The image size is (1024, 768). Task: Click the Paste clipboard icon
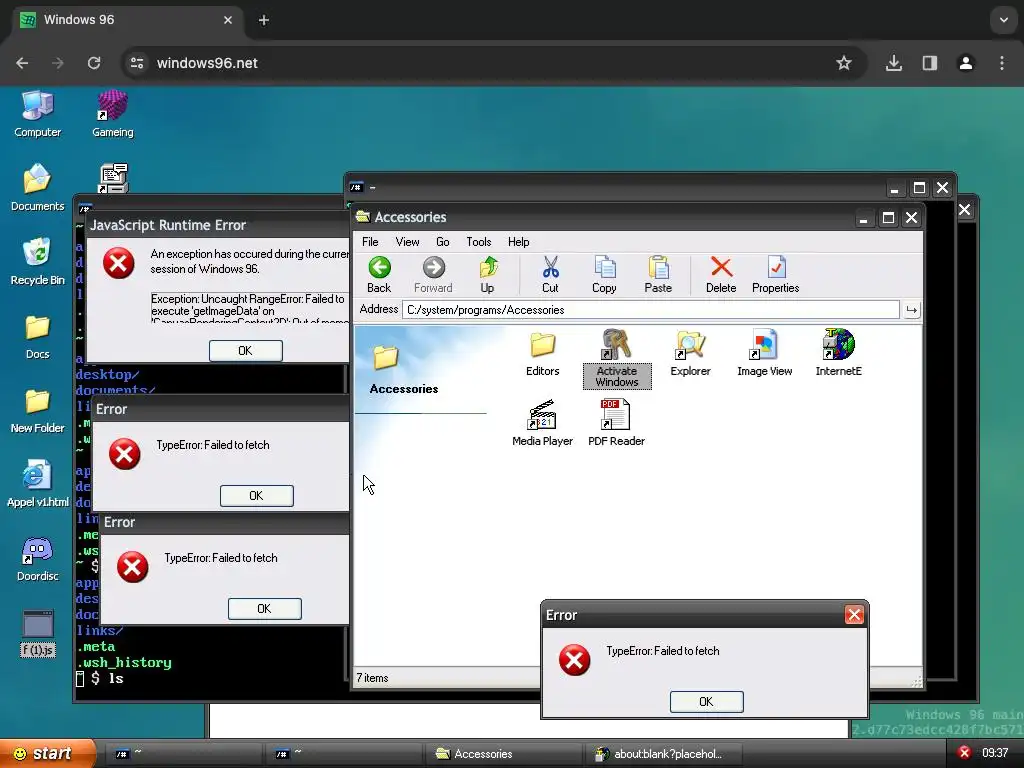tap(658, 275)
